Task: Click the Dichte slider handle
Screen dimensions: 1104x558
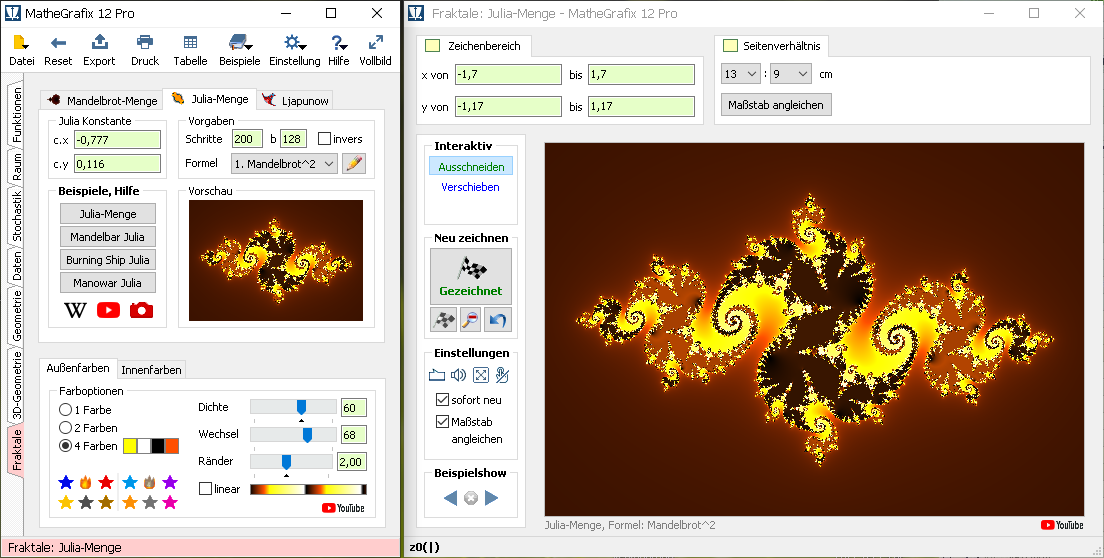Action: (x=301, y=407)
